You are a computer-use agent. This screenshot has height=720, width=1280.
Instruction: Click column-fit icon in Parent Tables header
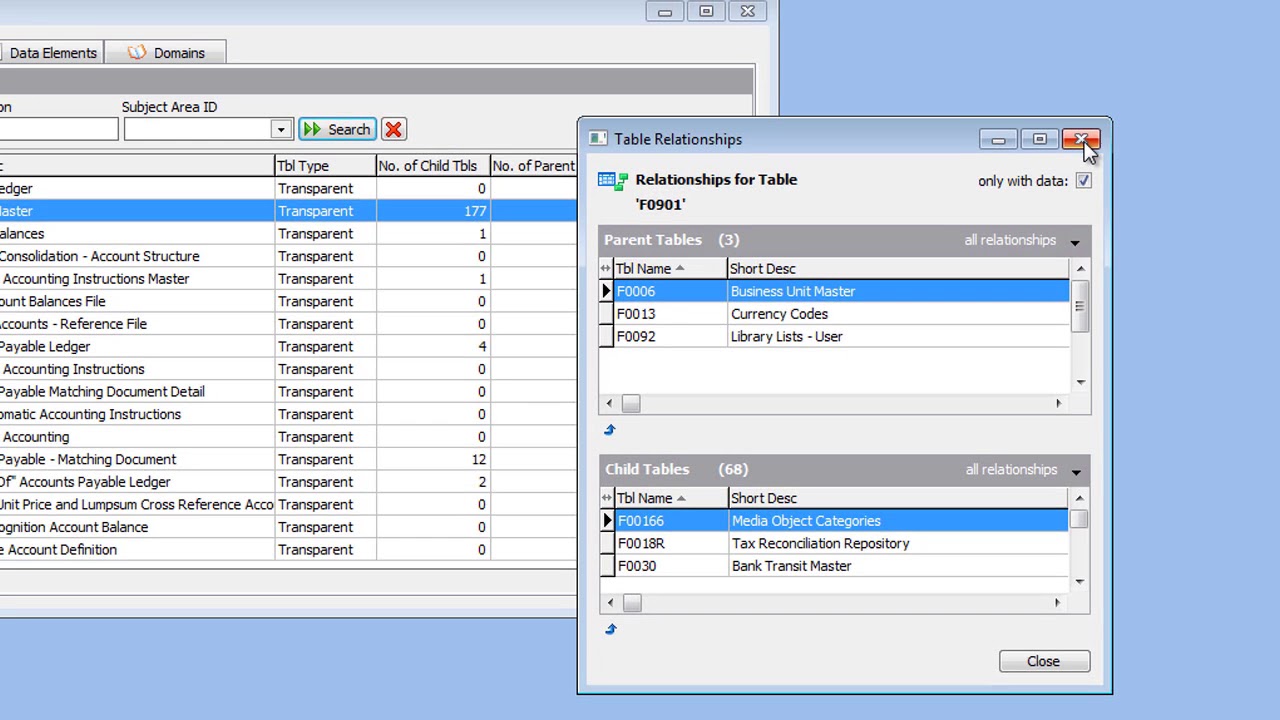click(x=606, y=269)
